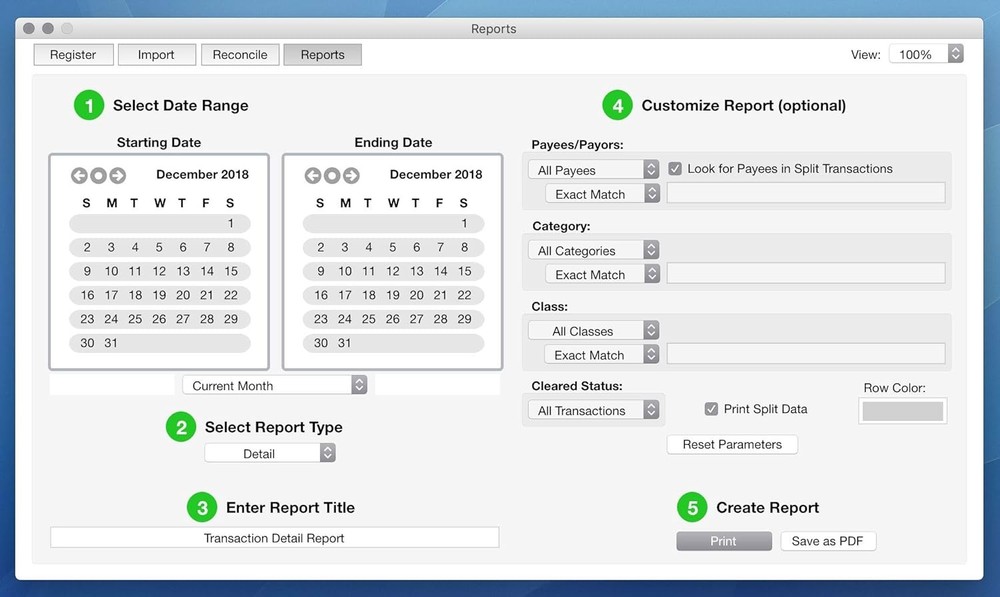This screenshot has width=1000, height=597.
Task: Open the All Payees dropdown
Action: (593, 169)
